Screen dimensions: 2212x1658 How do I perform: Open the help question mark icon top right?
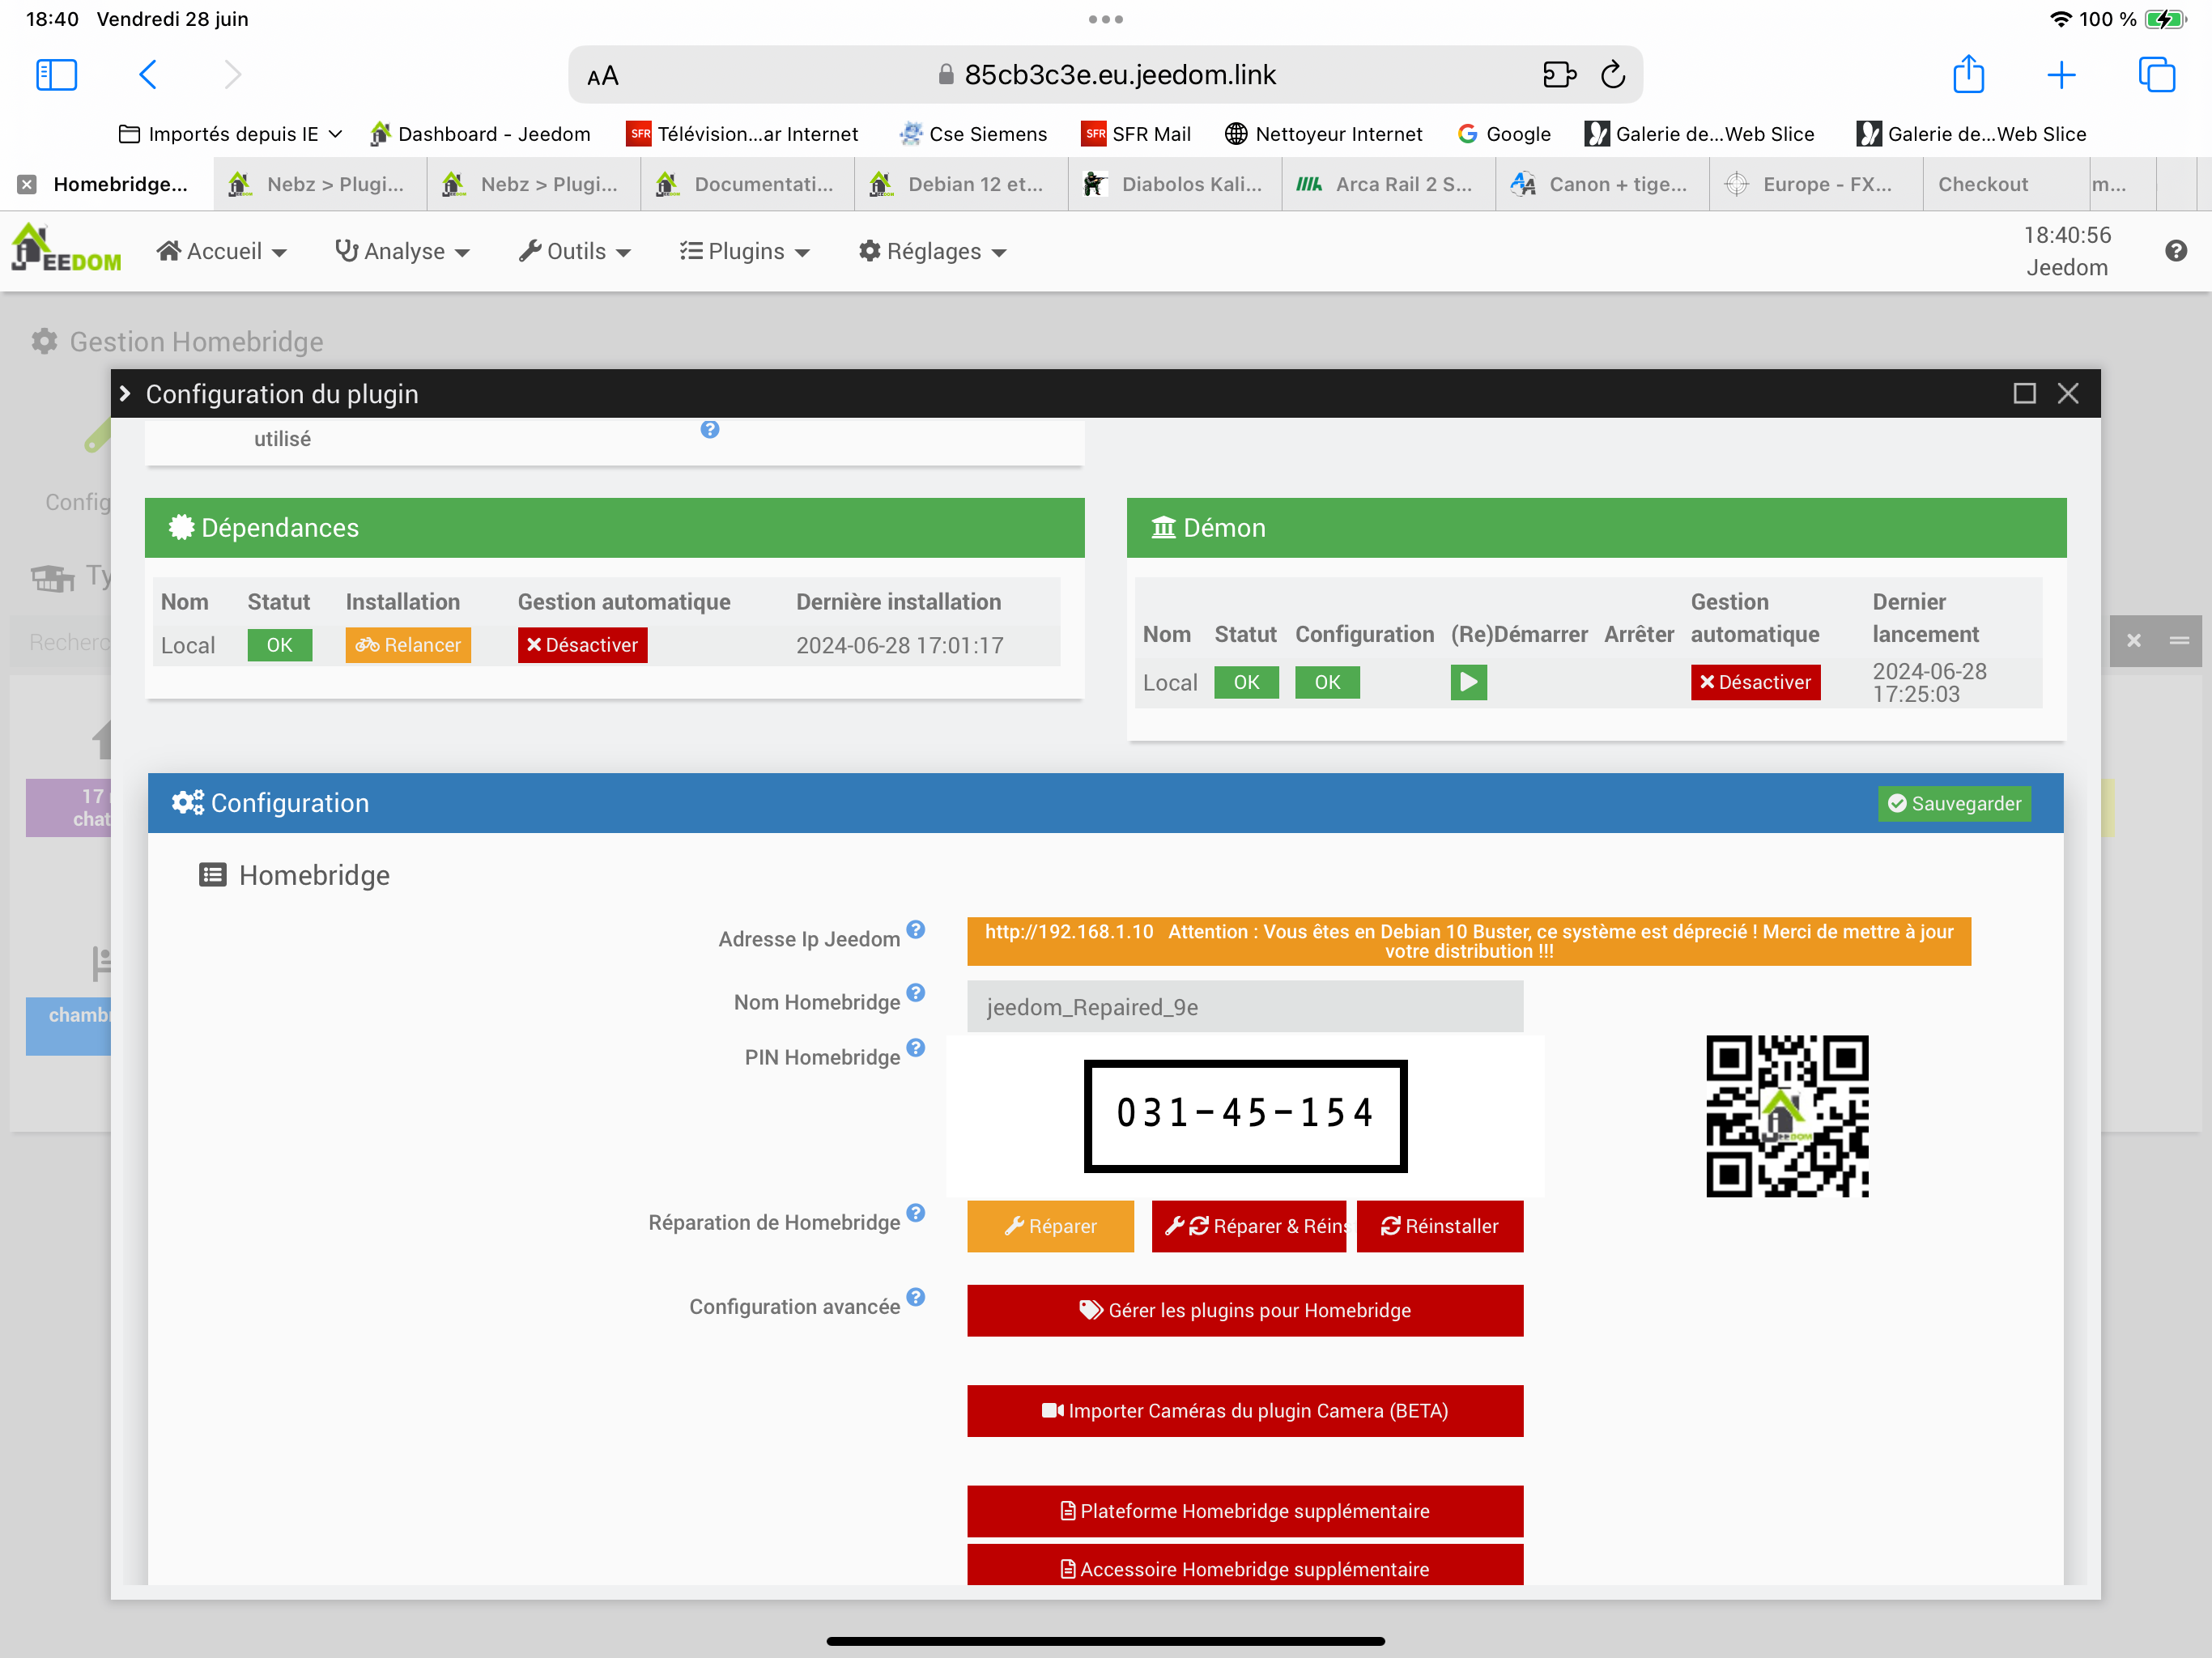click(2175, 251)
